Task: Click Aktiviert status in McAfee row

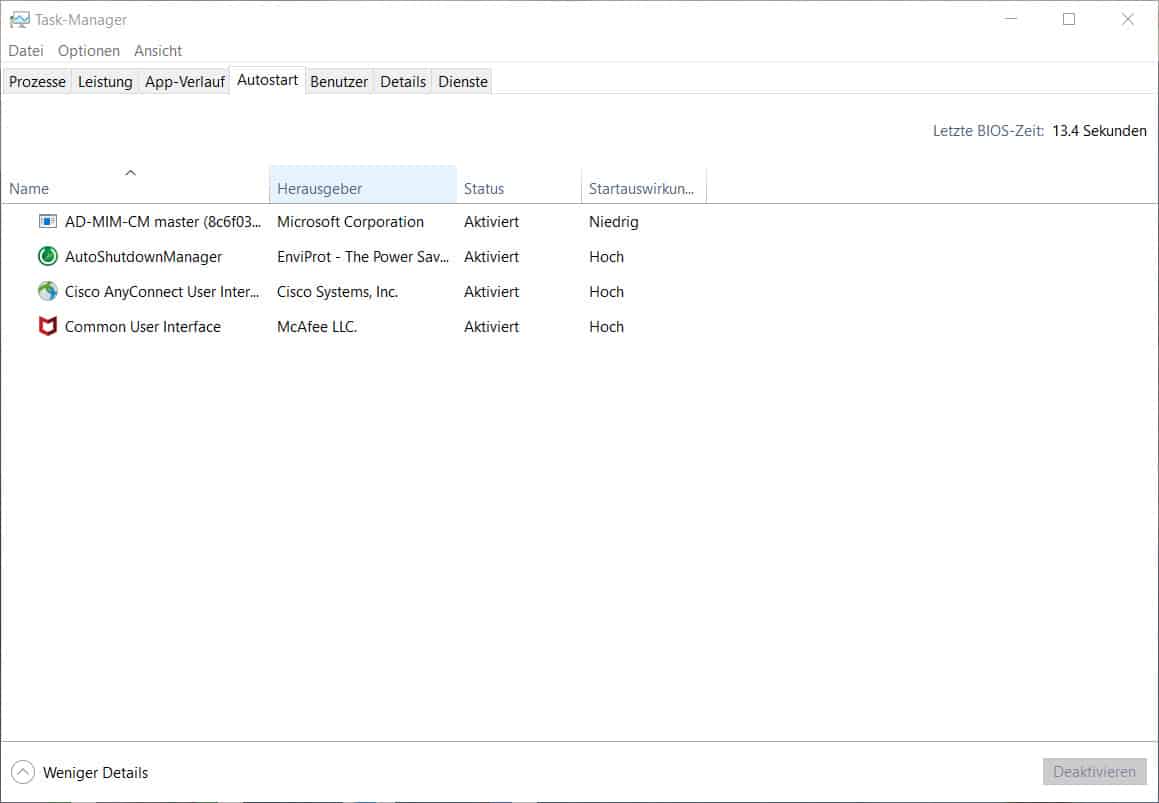Action: tap(492, 326)
